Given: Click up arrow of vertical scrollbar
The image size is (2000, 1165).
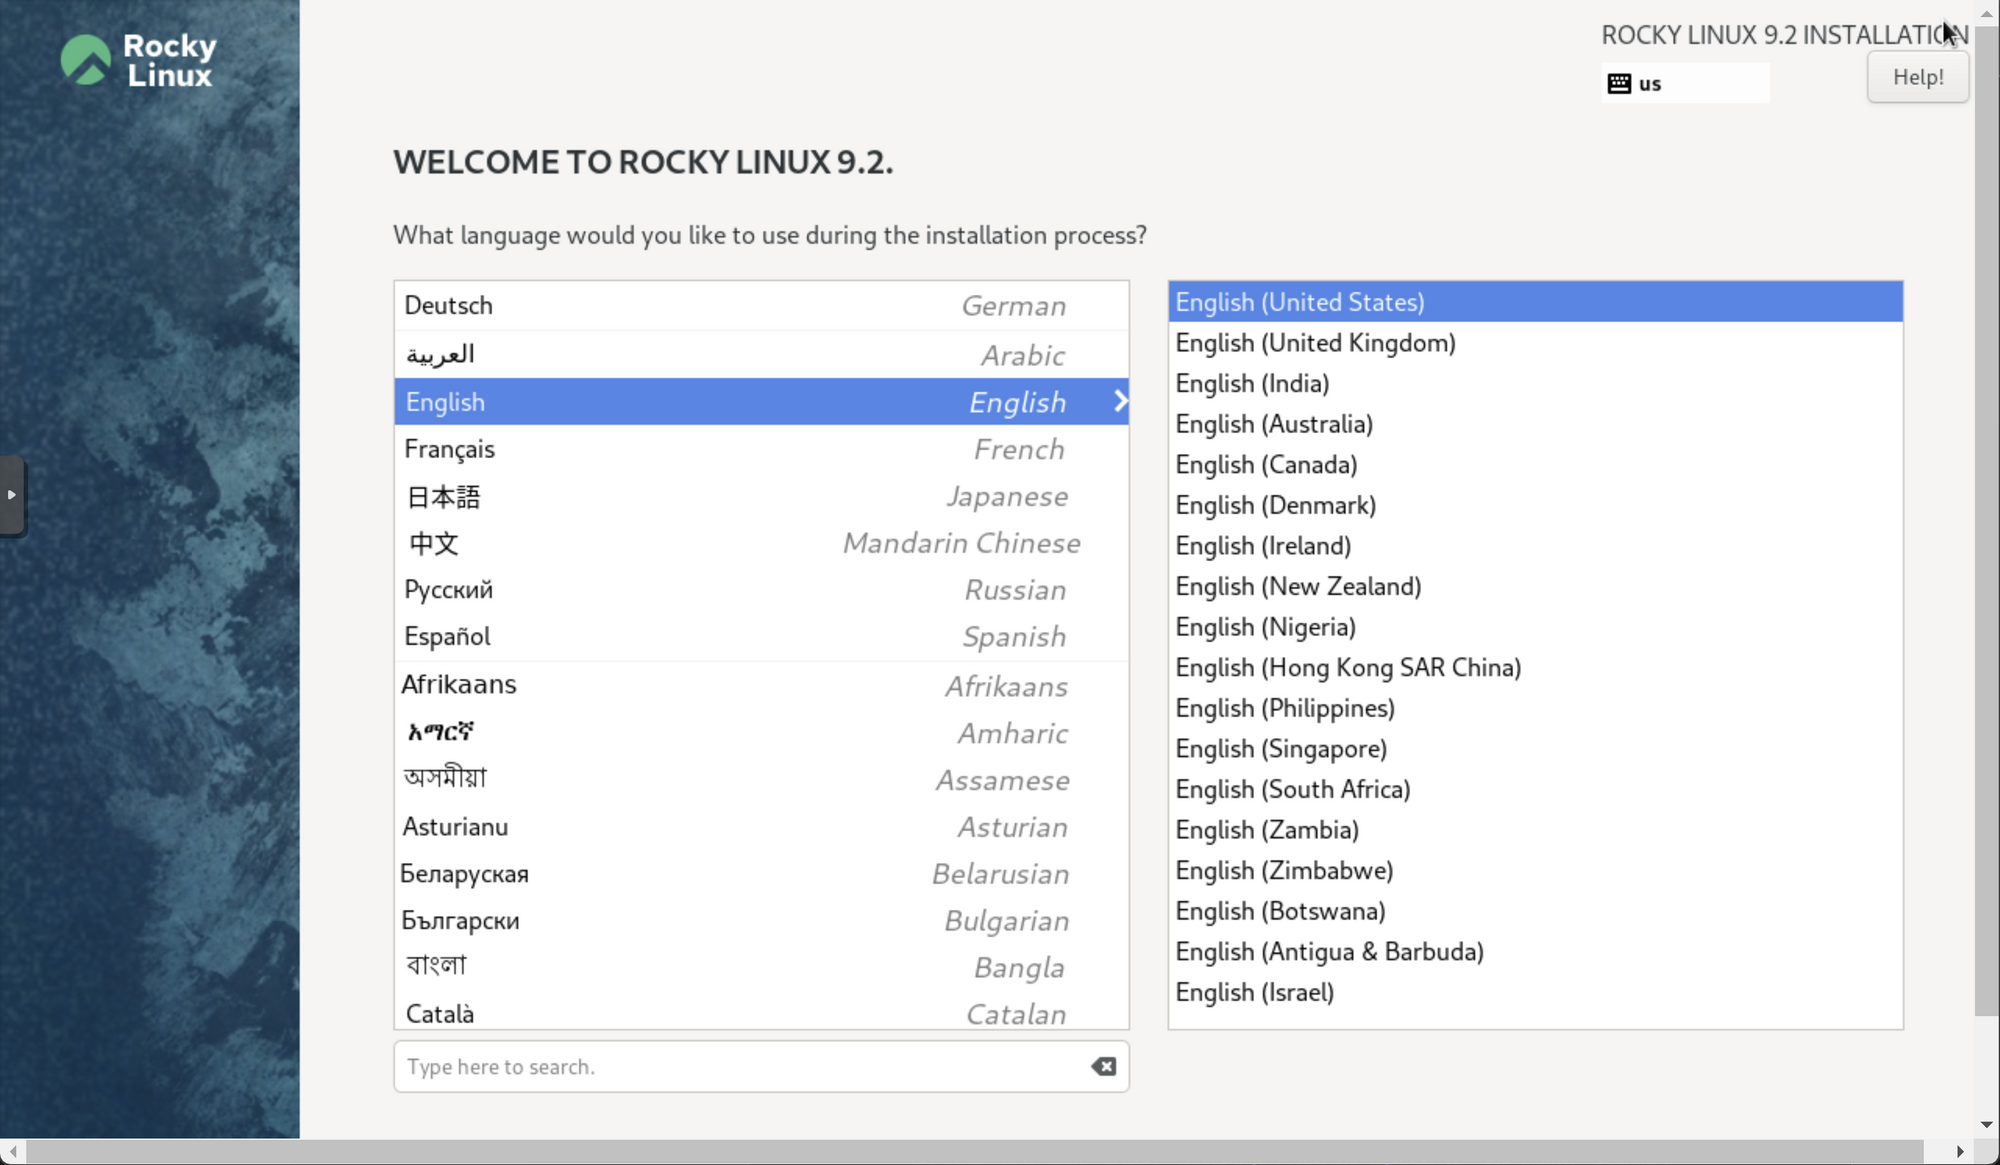Looking at the screenshot, I should (x=1987, y=13).
